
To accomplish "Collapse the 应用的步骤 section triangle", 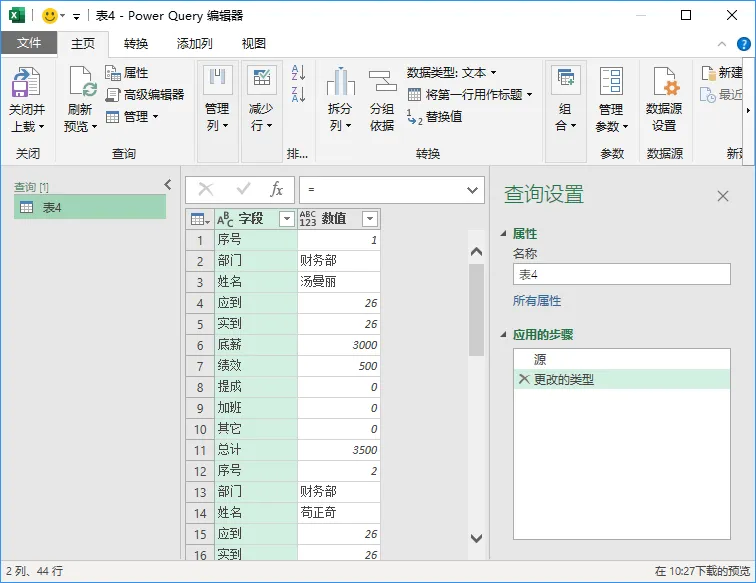I will 503,334.
